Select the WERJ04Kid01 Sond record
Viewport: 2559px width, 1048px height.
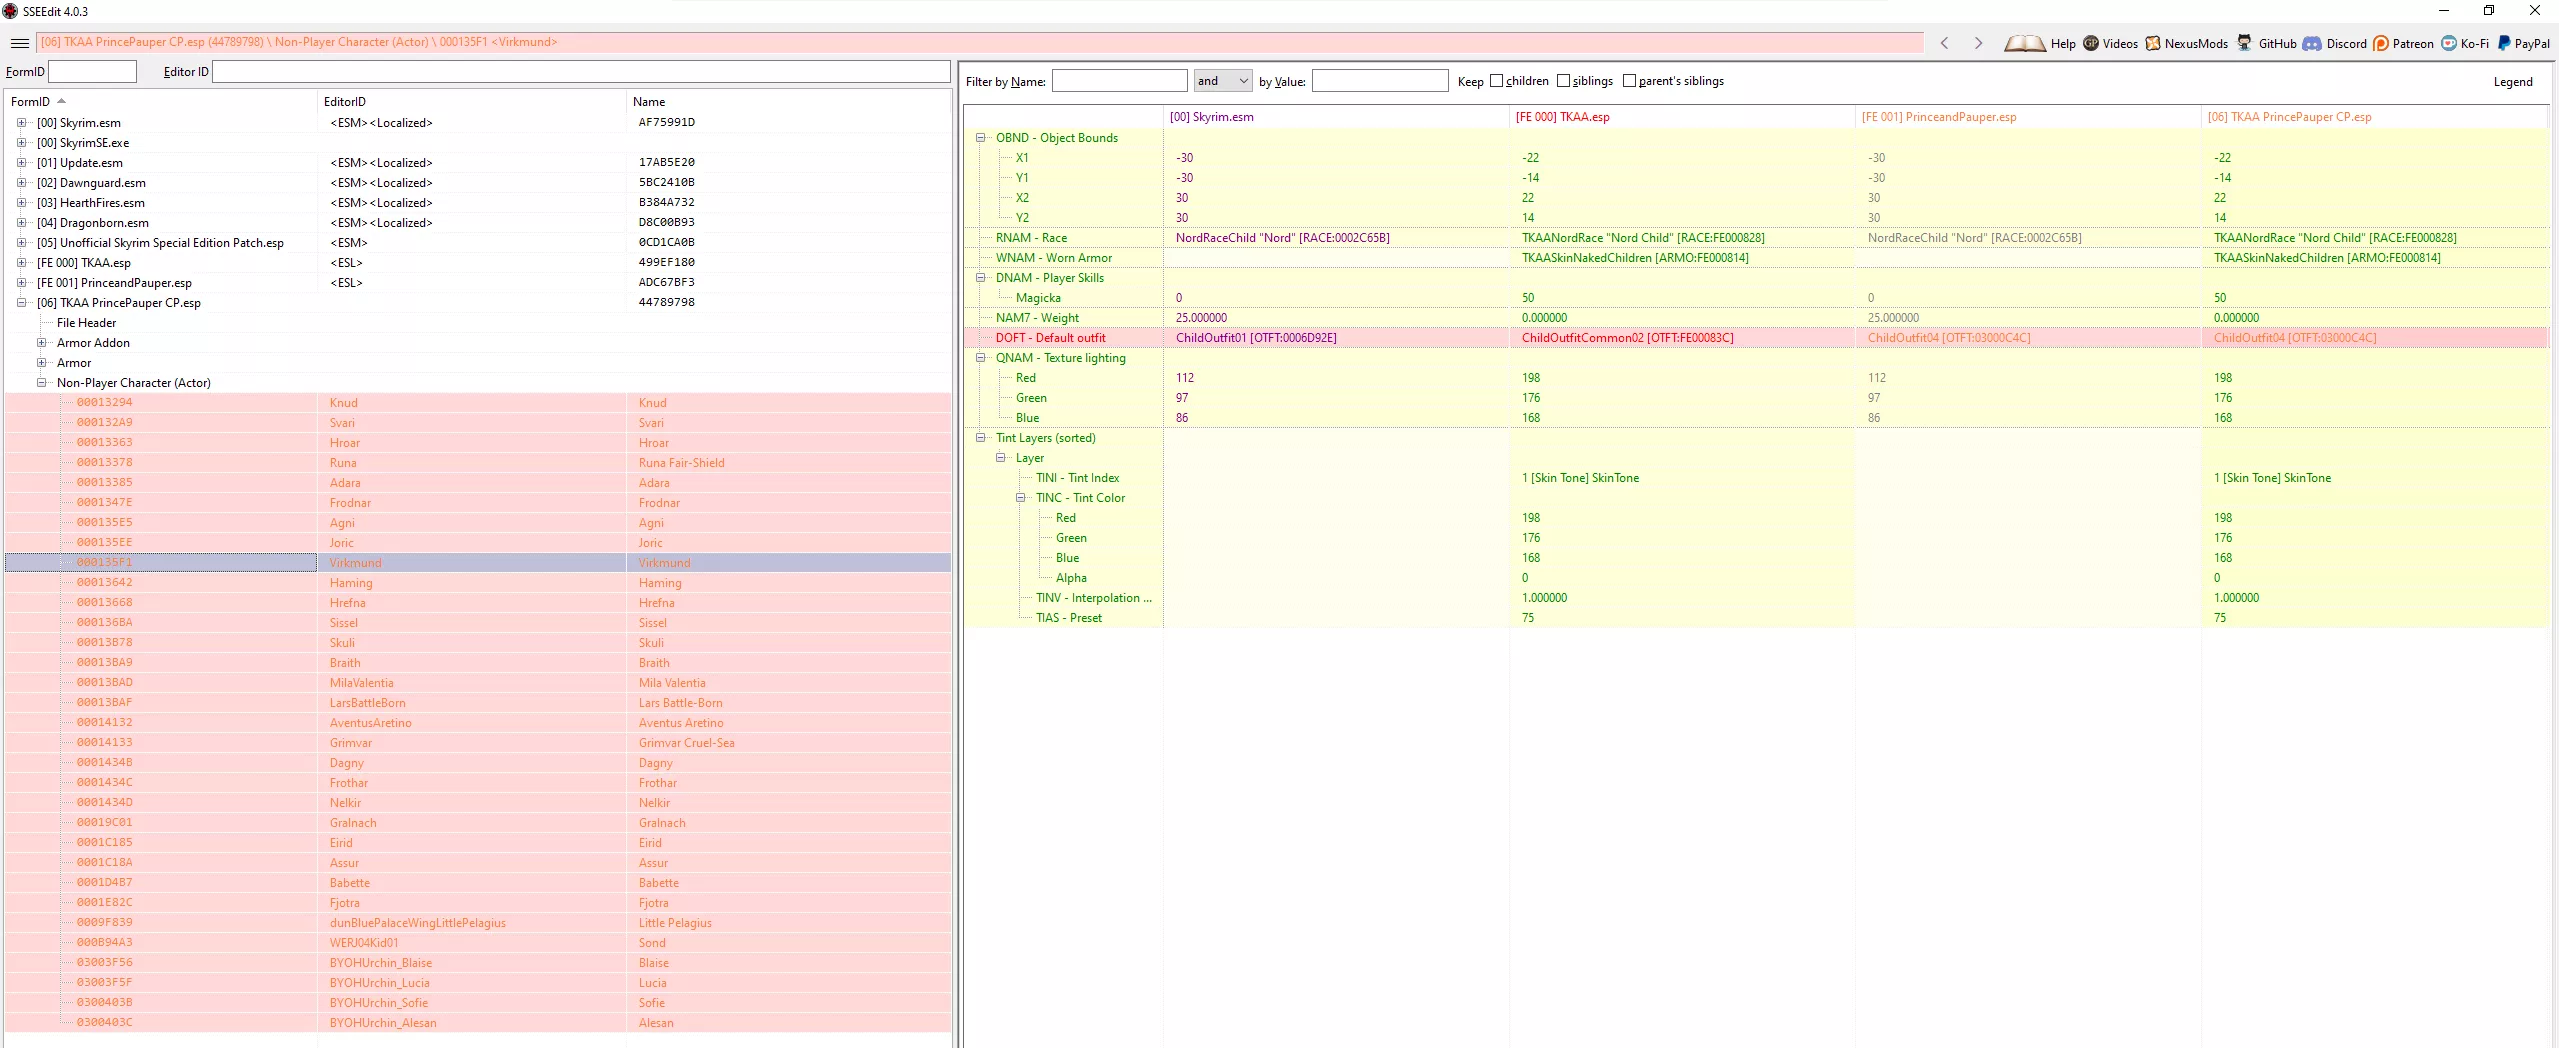478,943
